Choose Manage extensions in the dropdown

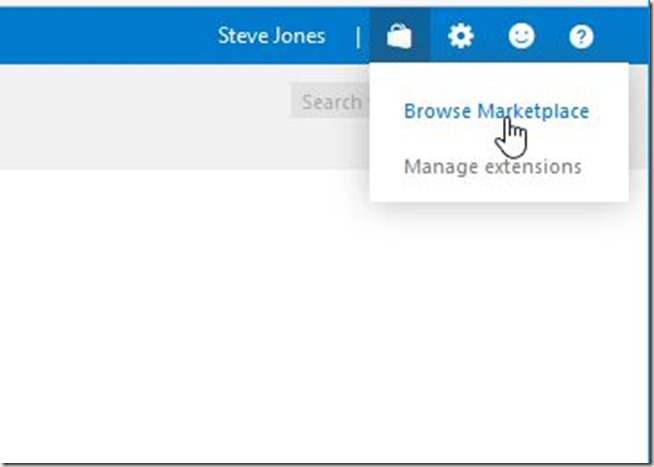(x=492, y=166)
